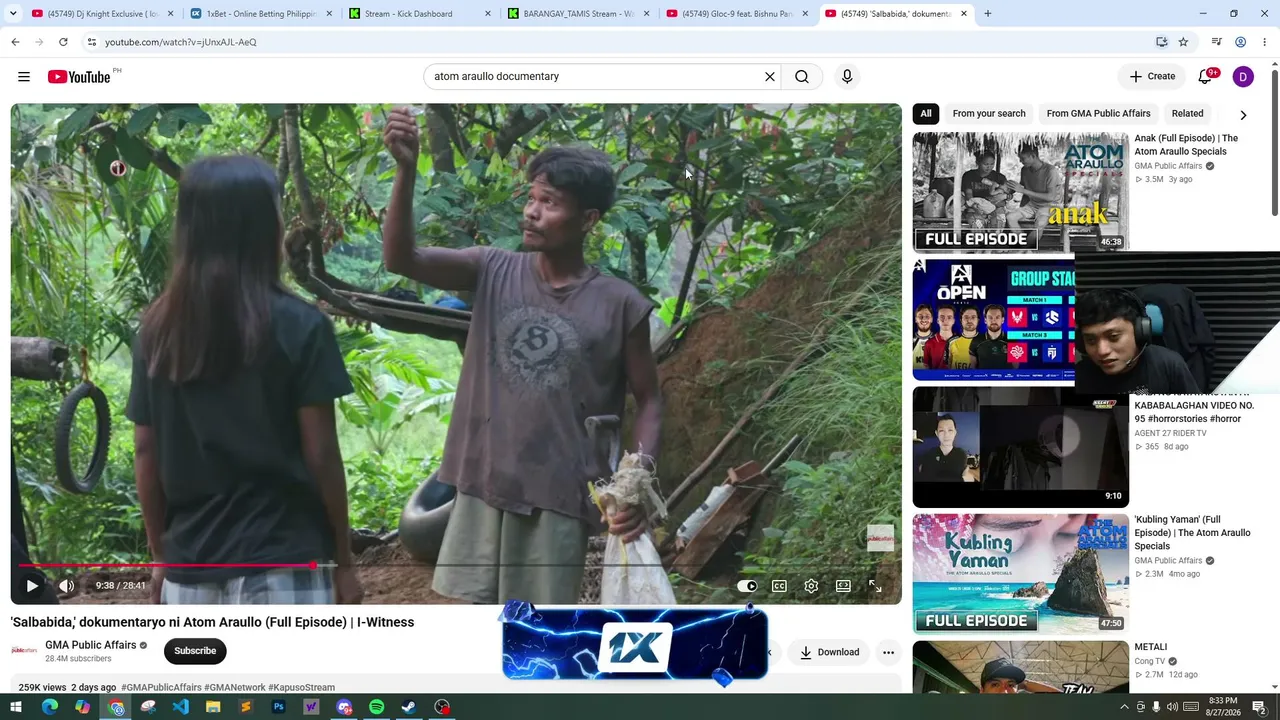Click the Create button

pyautogui.click(x=1152, y=77)
